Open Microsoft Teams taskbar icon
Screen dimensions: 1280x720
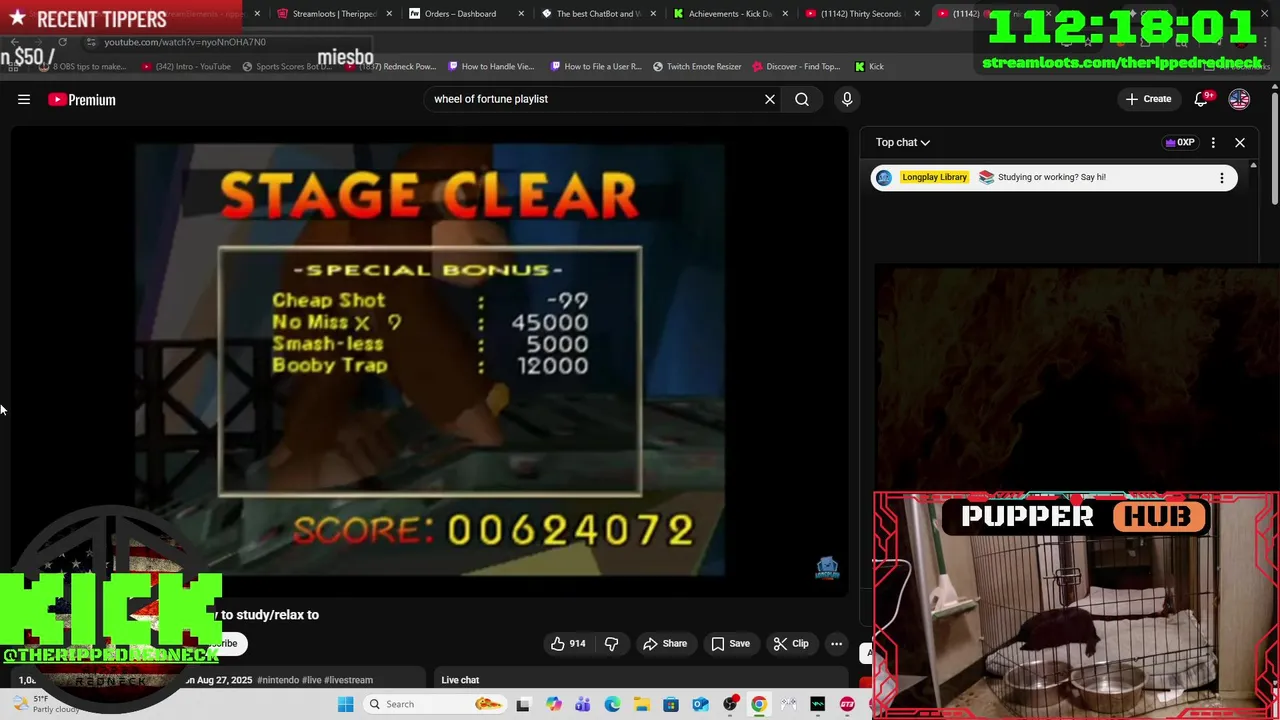pos(583,704)
